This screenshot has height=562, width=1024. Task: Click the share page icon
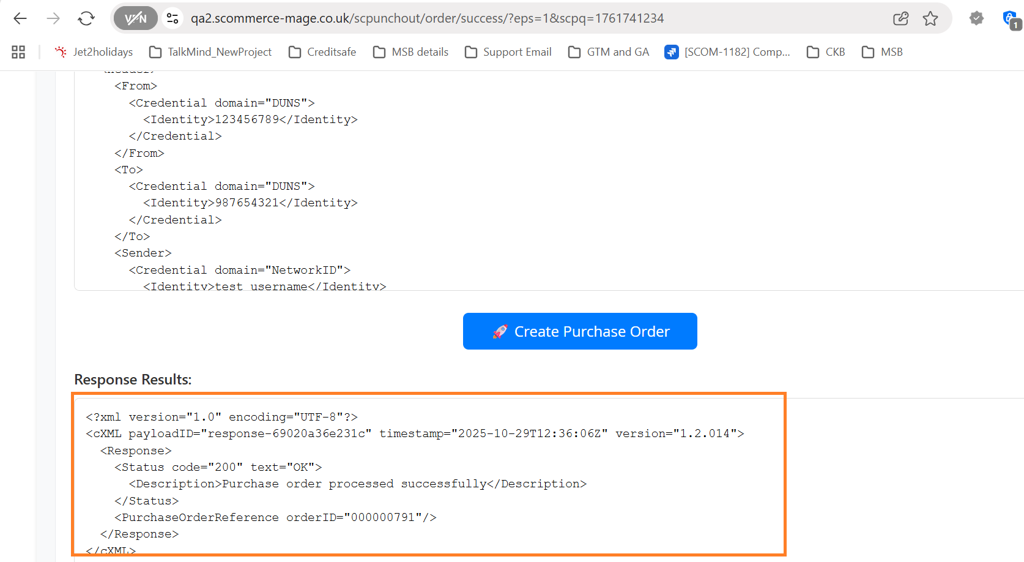pyautogui.click(x=900, y=18)
